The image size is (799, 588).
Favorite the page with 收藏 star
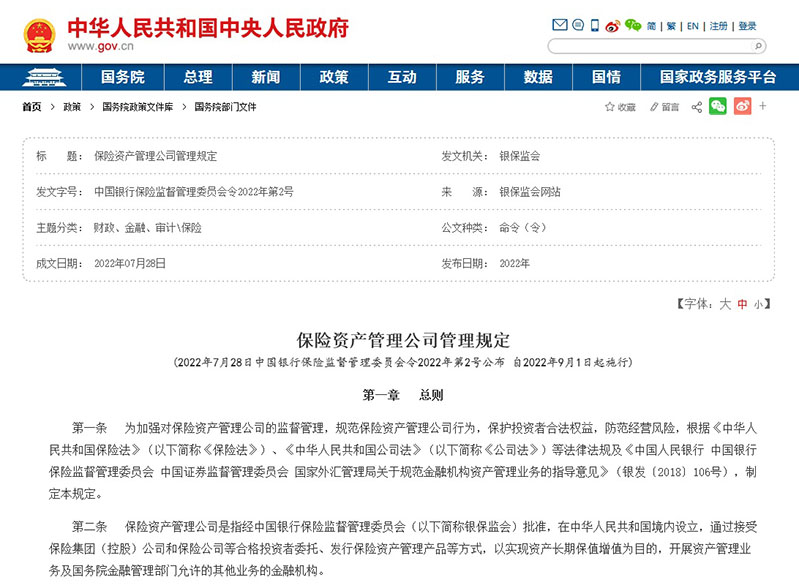click(x=619, y=106)
